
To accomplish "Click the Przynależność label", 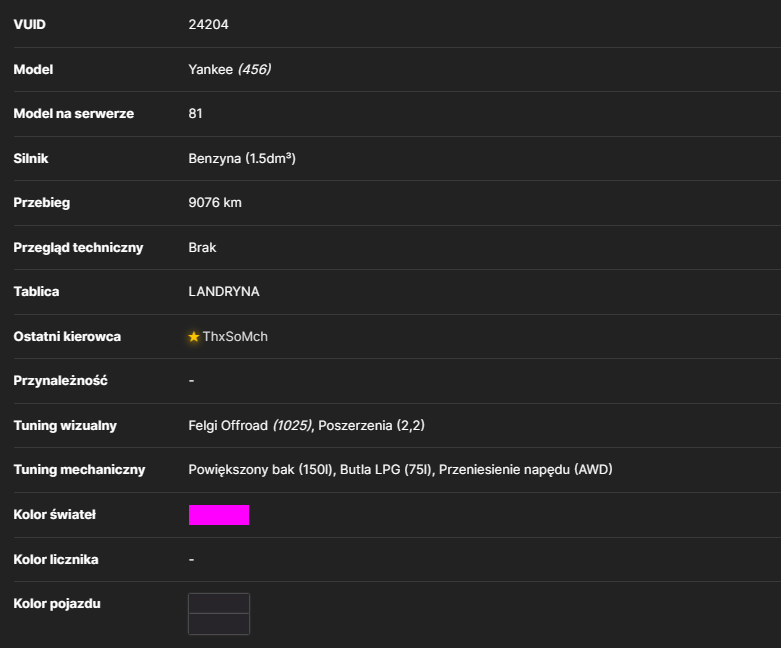I will point(60,381).
